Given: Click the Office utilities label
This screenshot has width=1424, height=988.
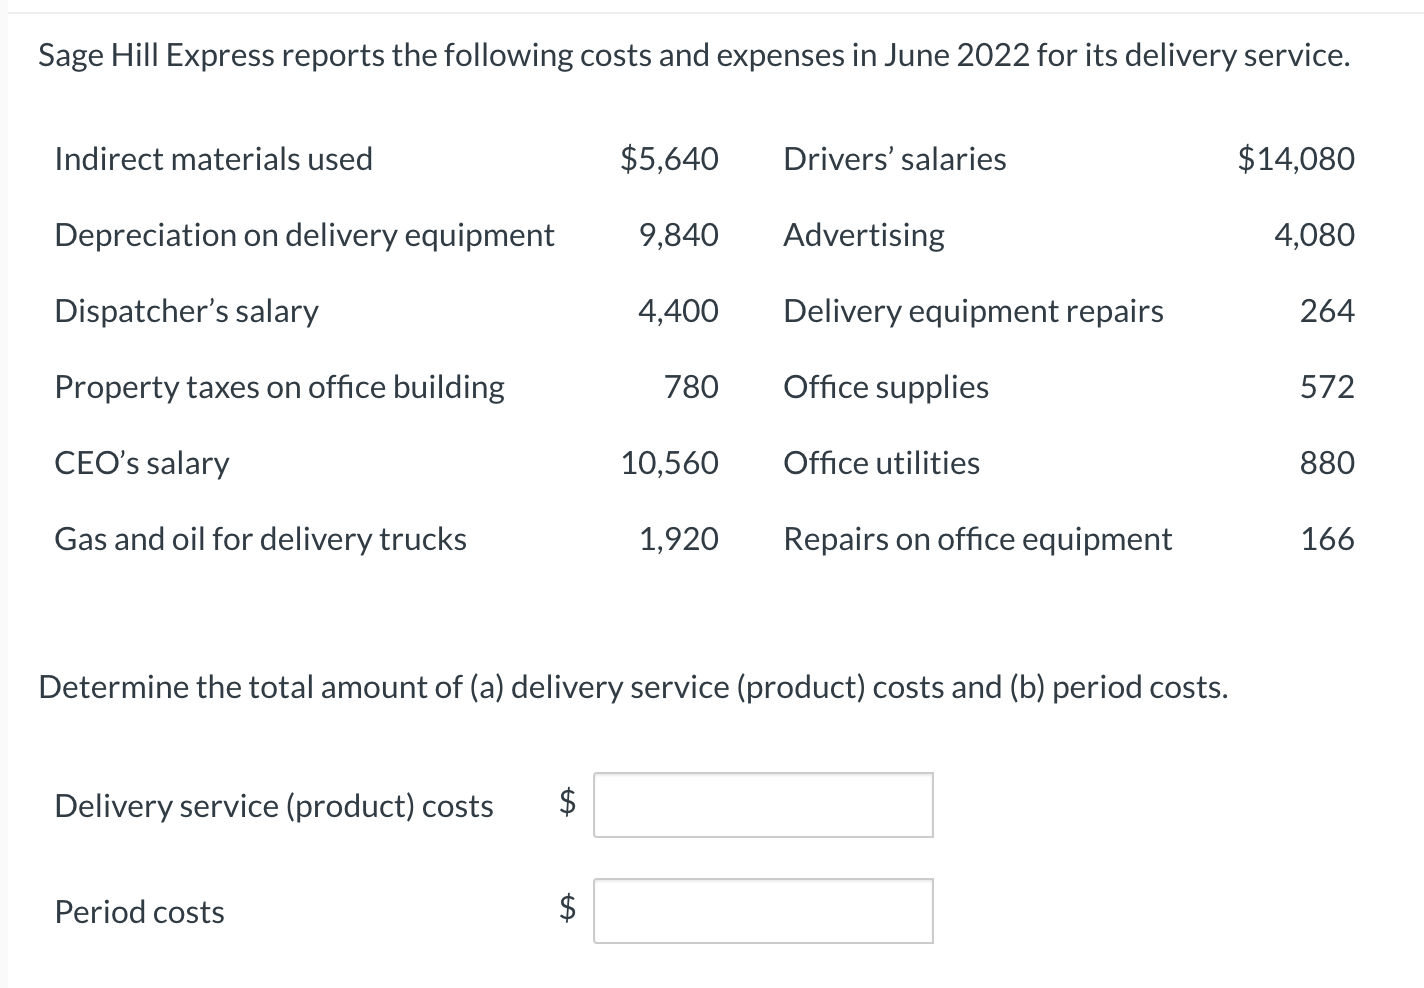Looking at the screenshot, I should [882, 463].
